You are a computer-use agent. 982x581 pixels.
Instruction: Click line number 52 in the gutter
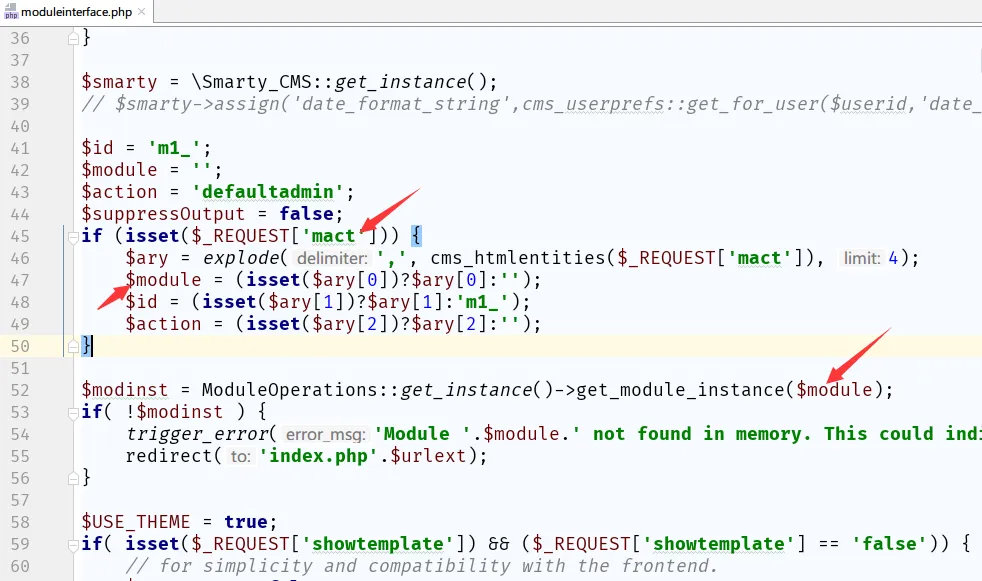[x=20, y=390]
